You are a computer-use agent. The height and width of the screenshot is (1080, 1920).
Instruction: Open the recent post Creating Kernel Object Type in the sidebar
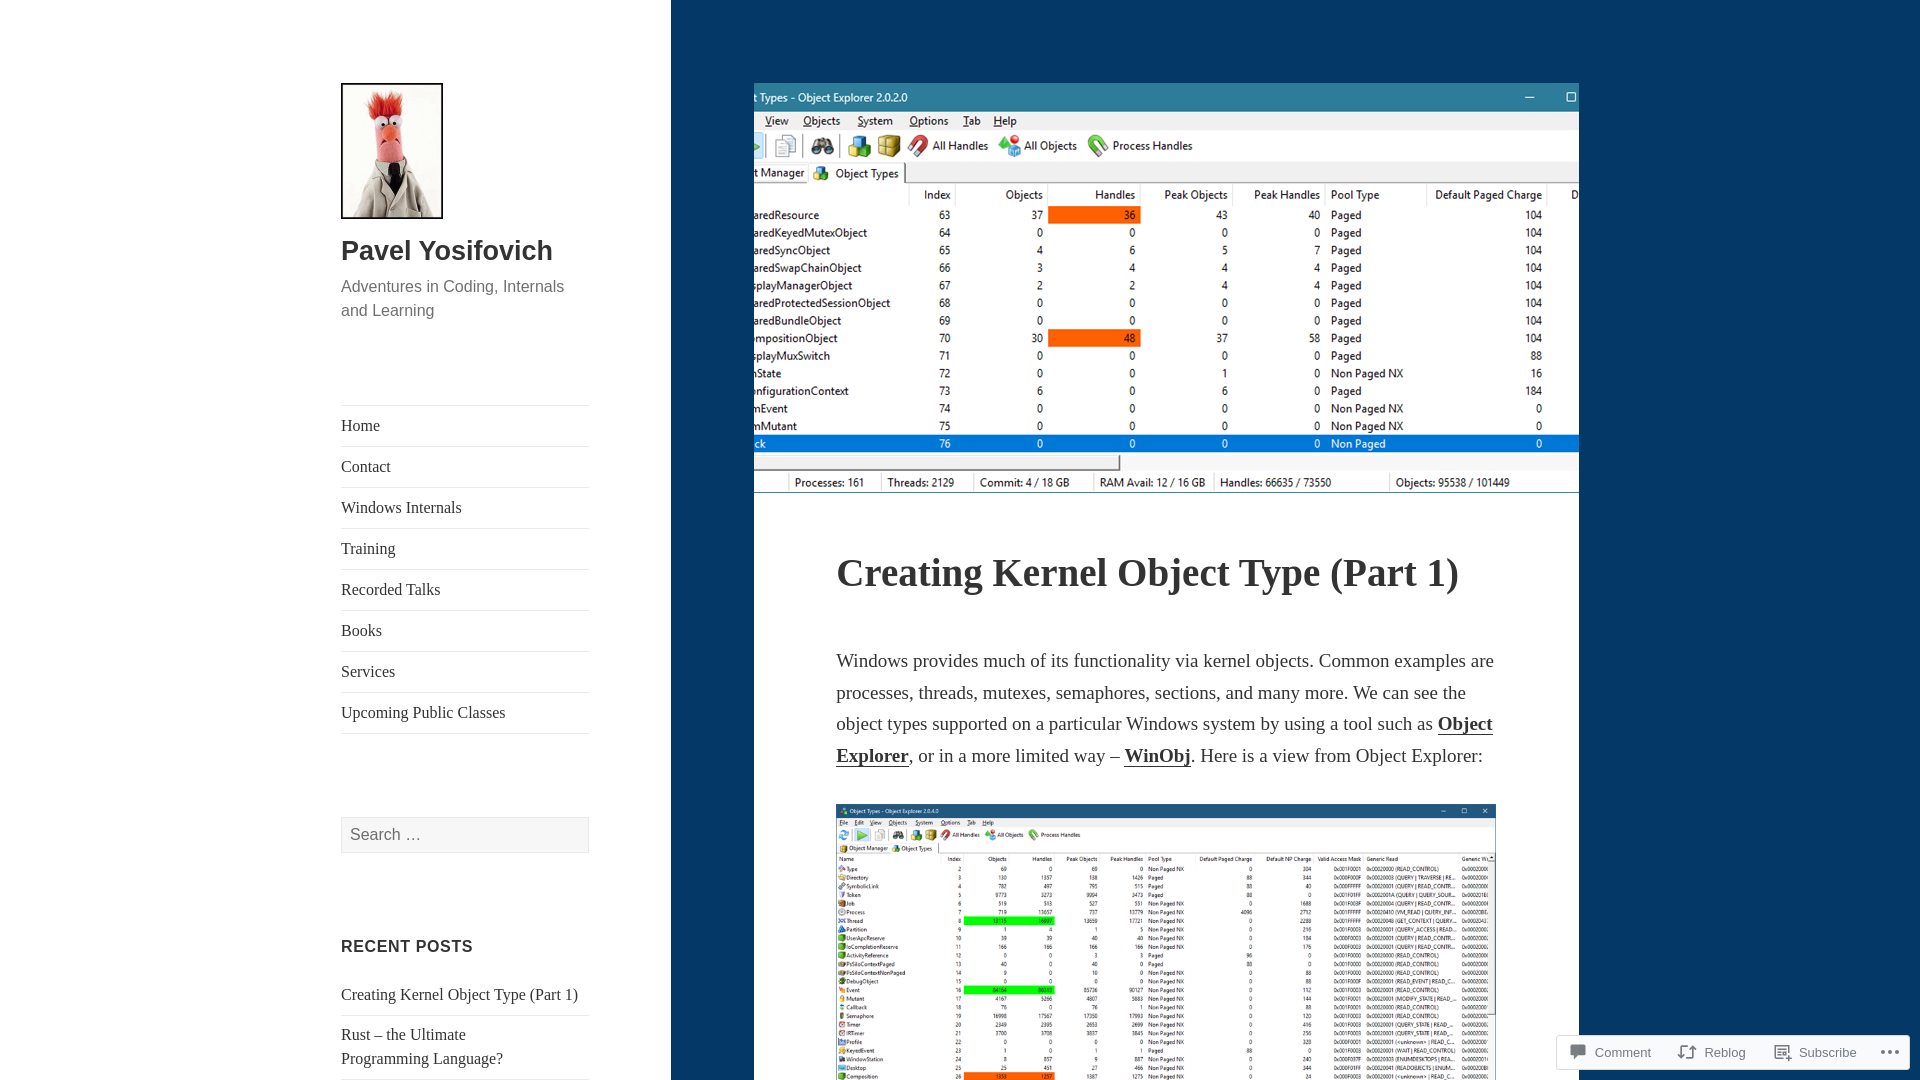[x=459, y=995]
